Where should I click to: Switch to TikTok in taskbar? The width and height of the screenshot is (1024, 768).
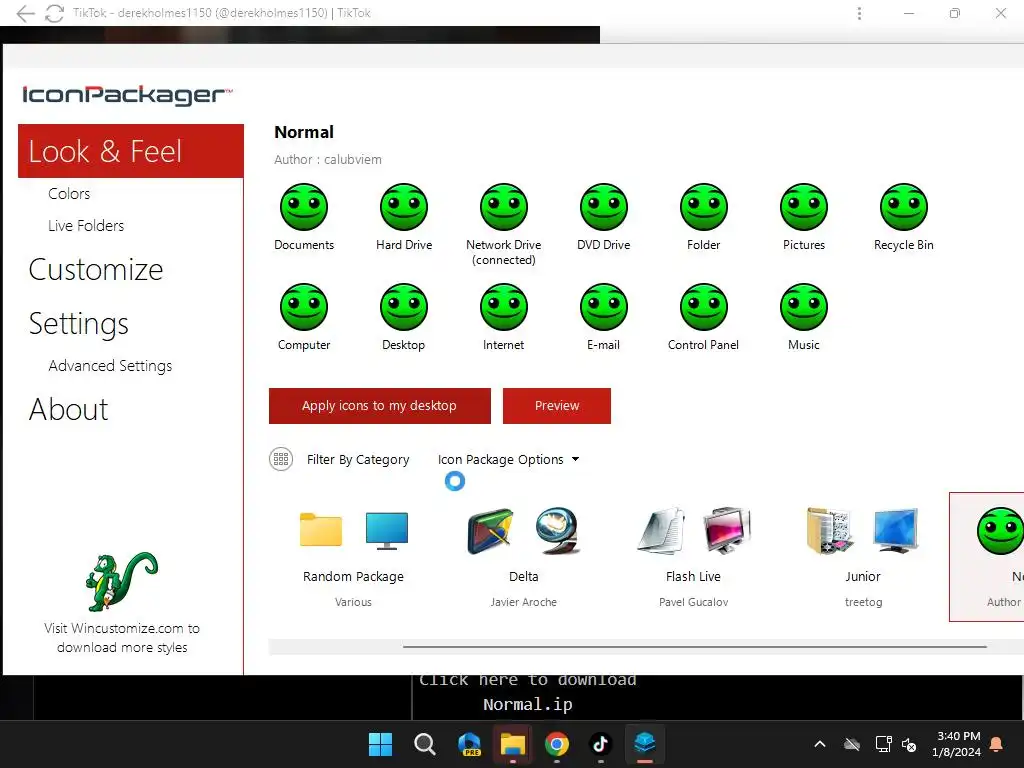coord(601,744)
